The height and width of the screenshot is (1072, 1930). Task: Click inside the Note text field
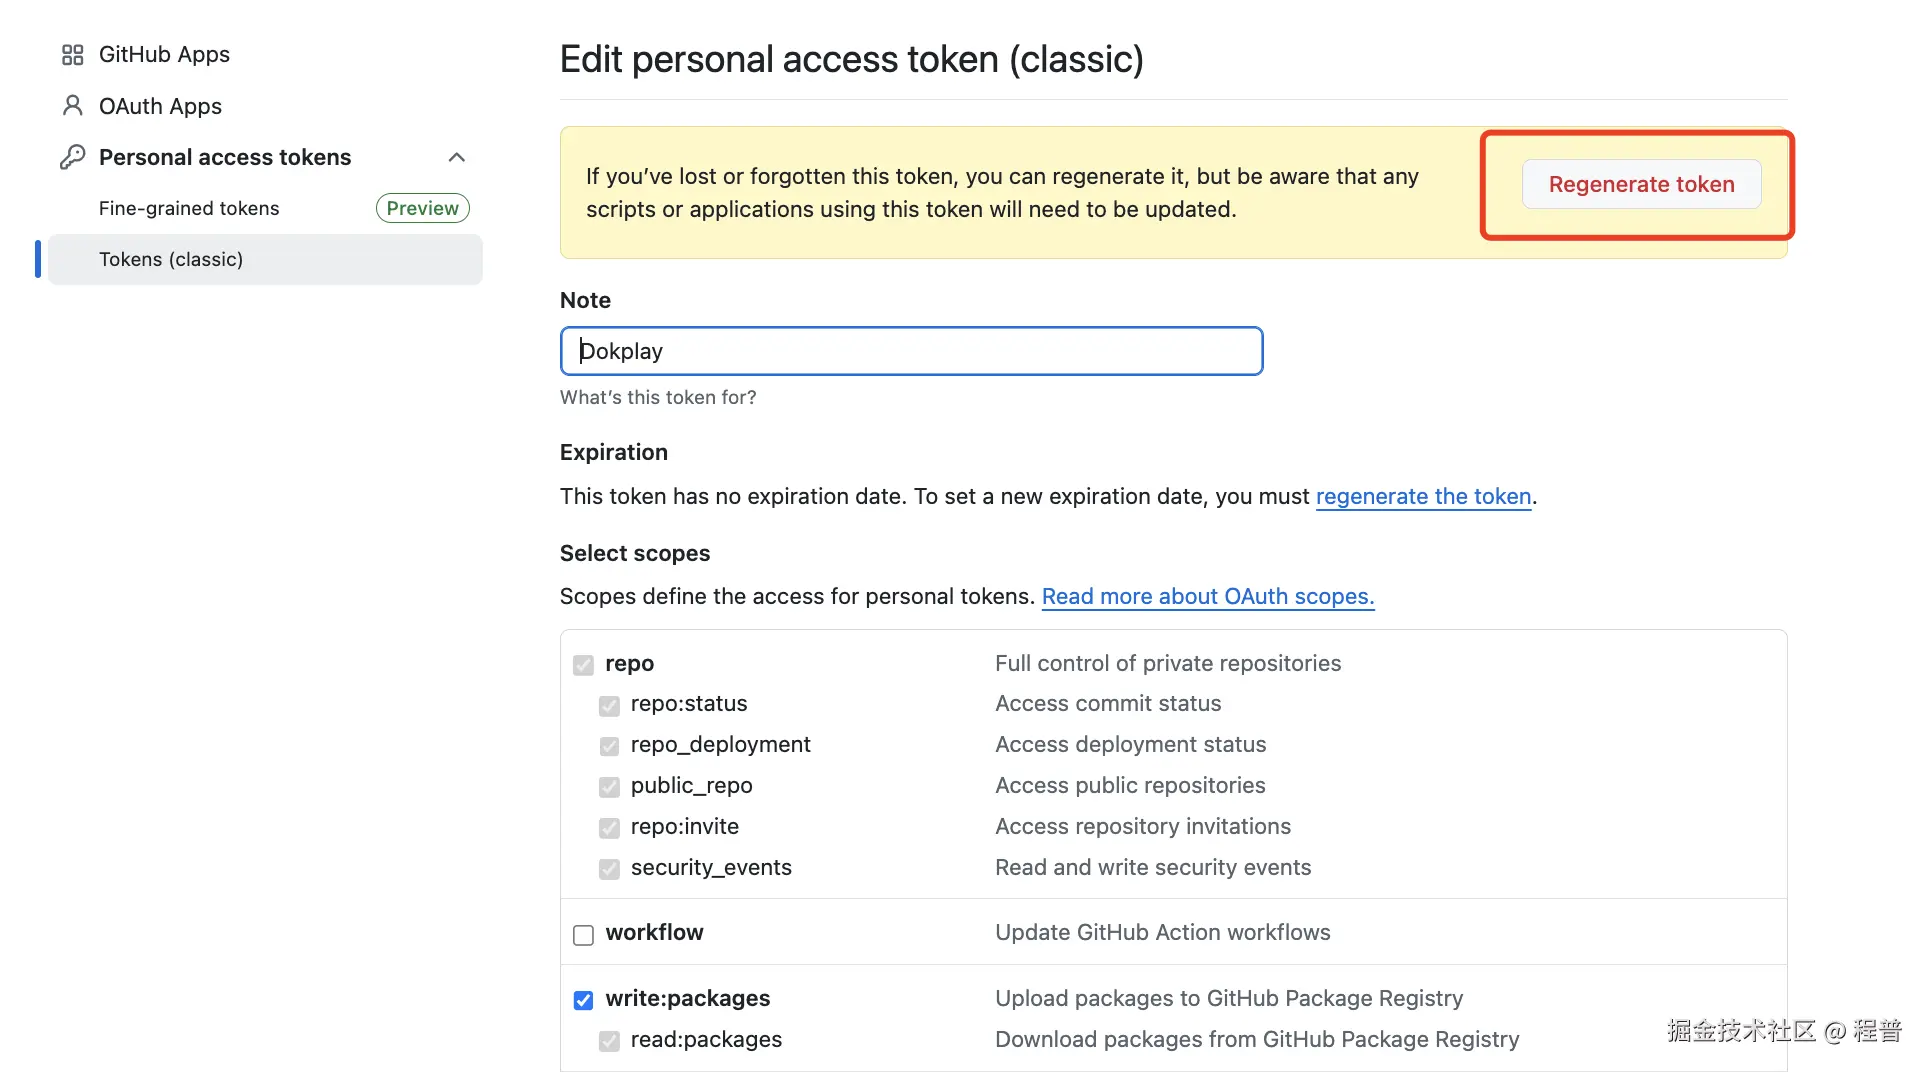pos(910,351)
